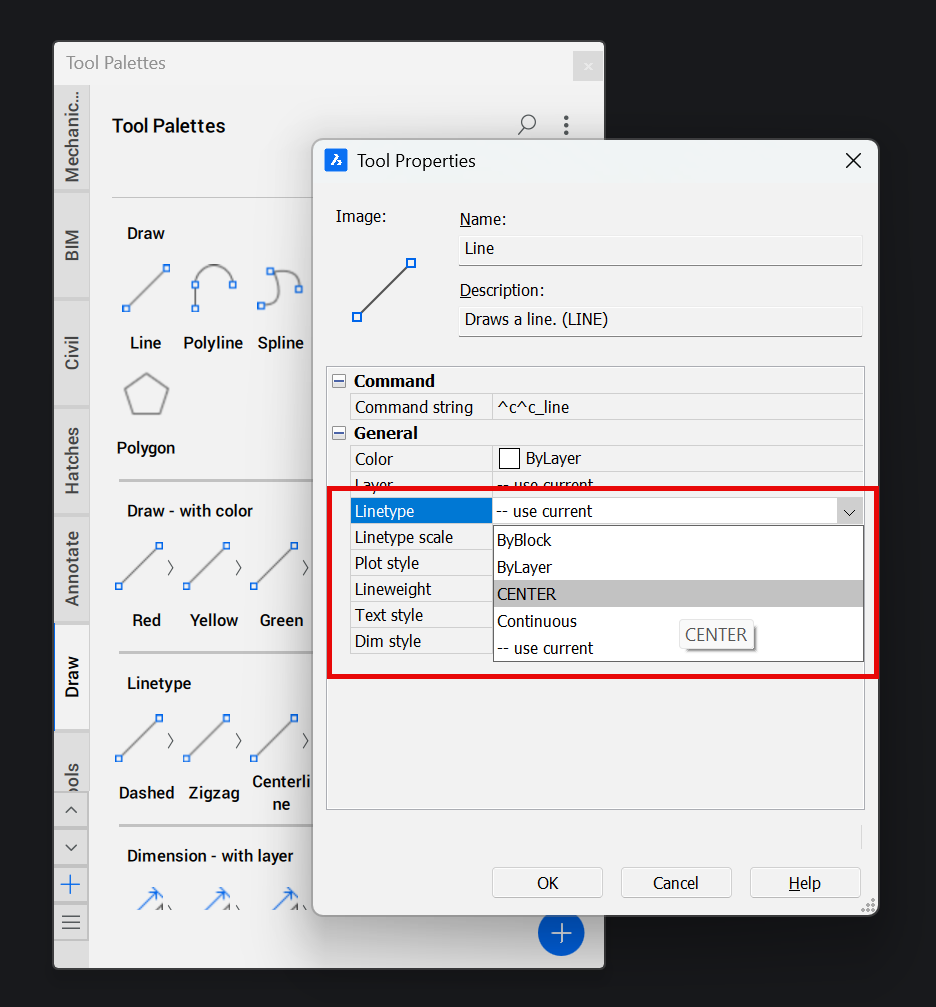Open the Hatches palette tab
Screen dimensions: 936x1007
tap(72, 460)
